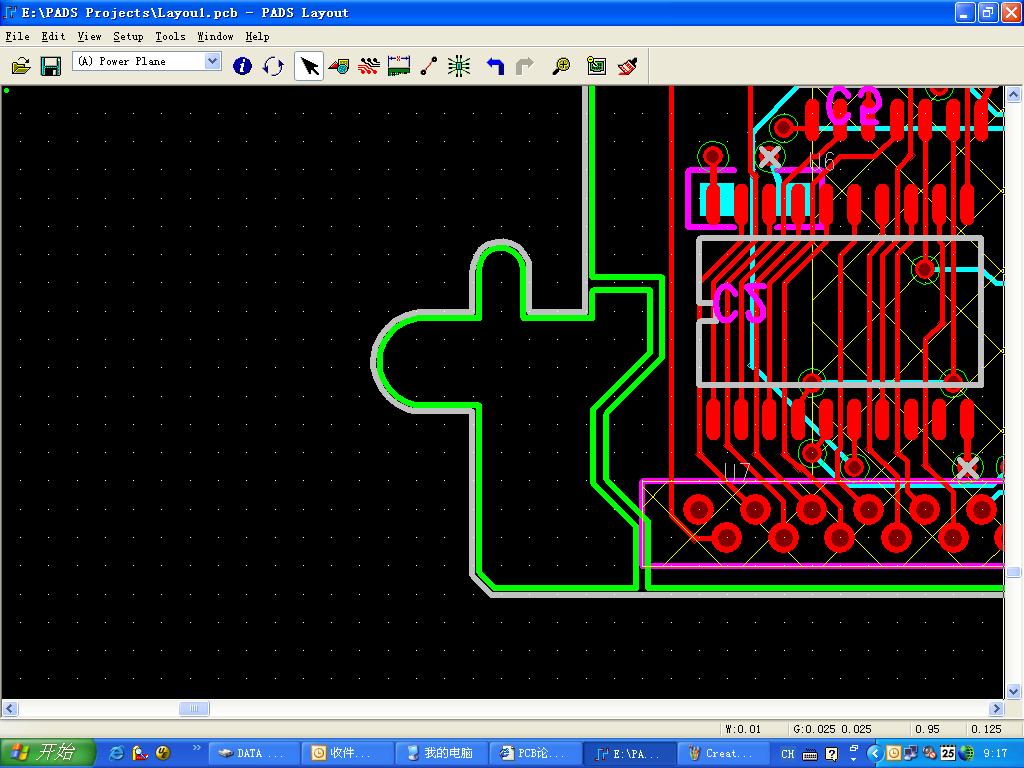
Task: Click the Open file folder icon
Action: coord(21,66)
